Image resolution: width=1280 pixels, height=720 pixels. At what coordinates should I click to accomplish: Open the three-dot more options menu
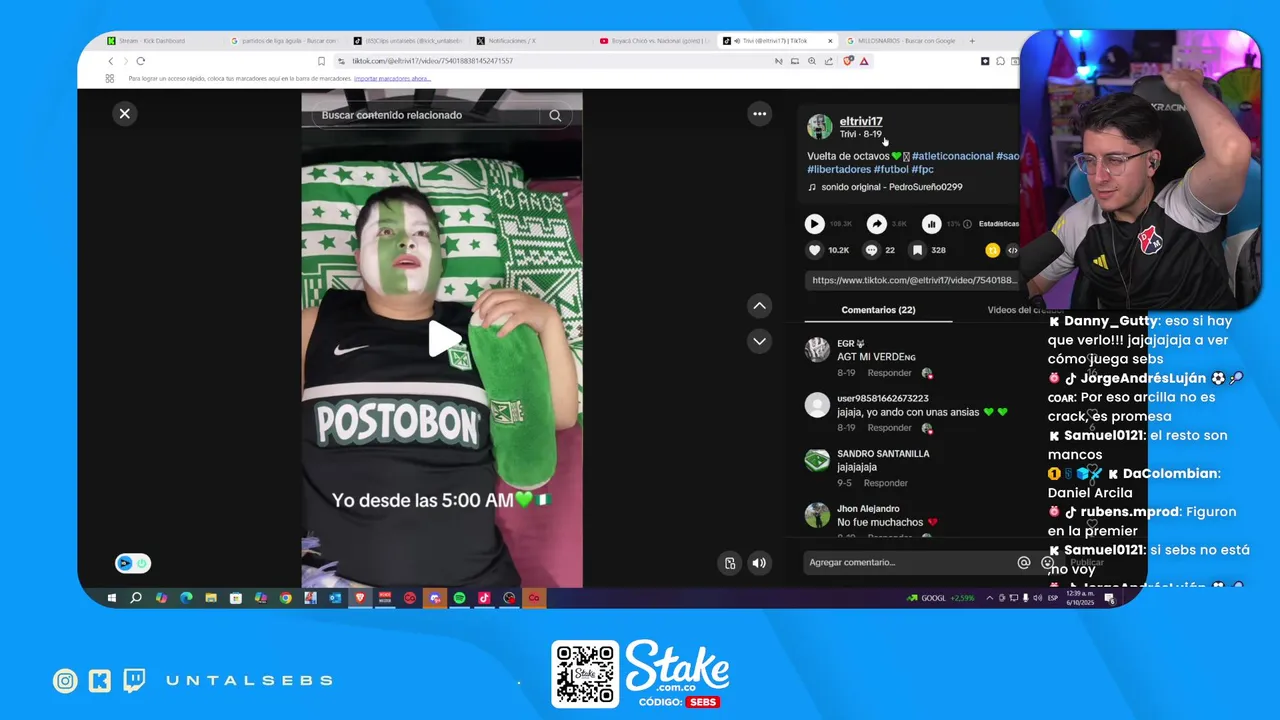click(x=759, y=114)
